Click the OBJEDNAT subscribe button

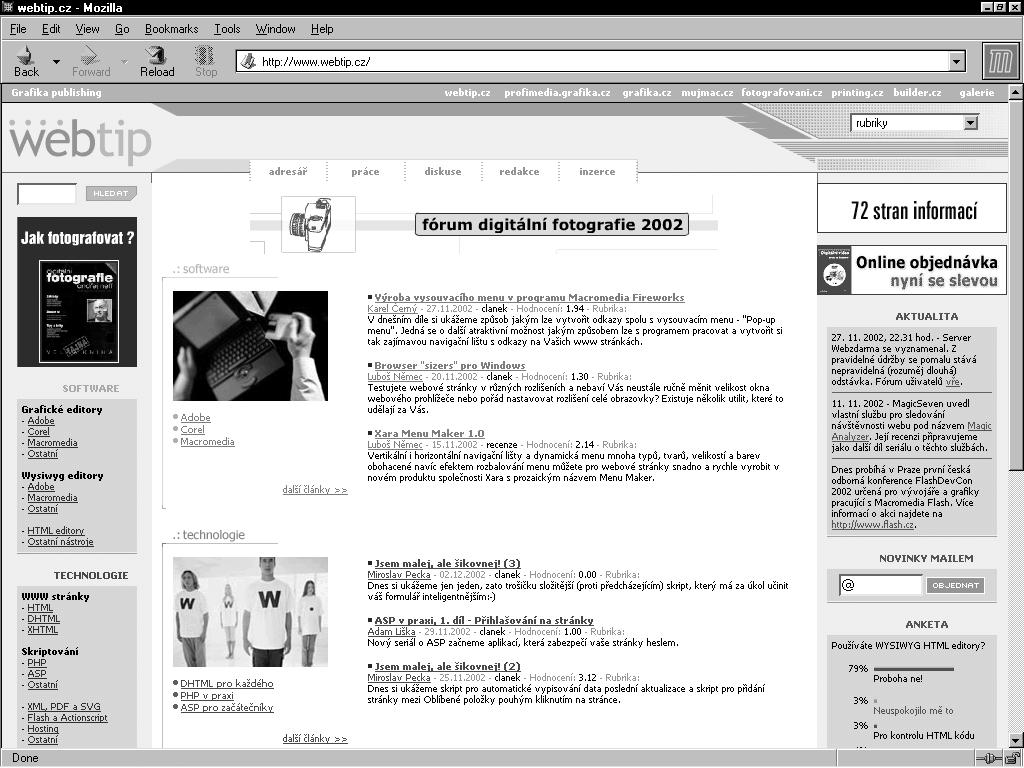click(955, 585)
